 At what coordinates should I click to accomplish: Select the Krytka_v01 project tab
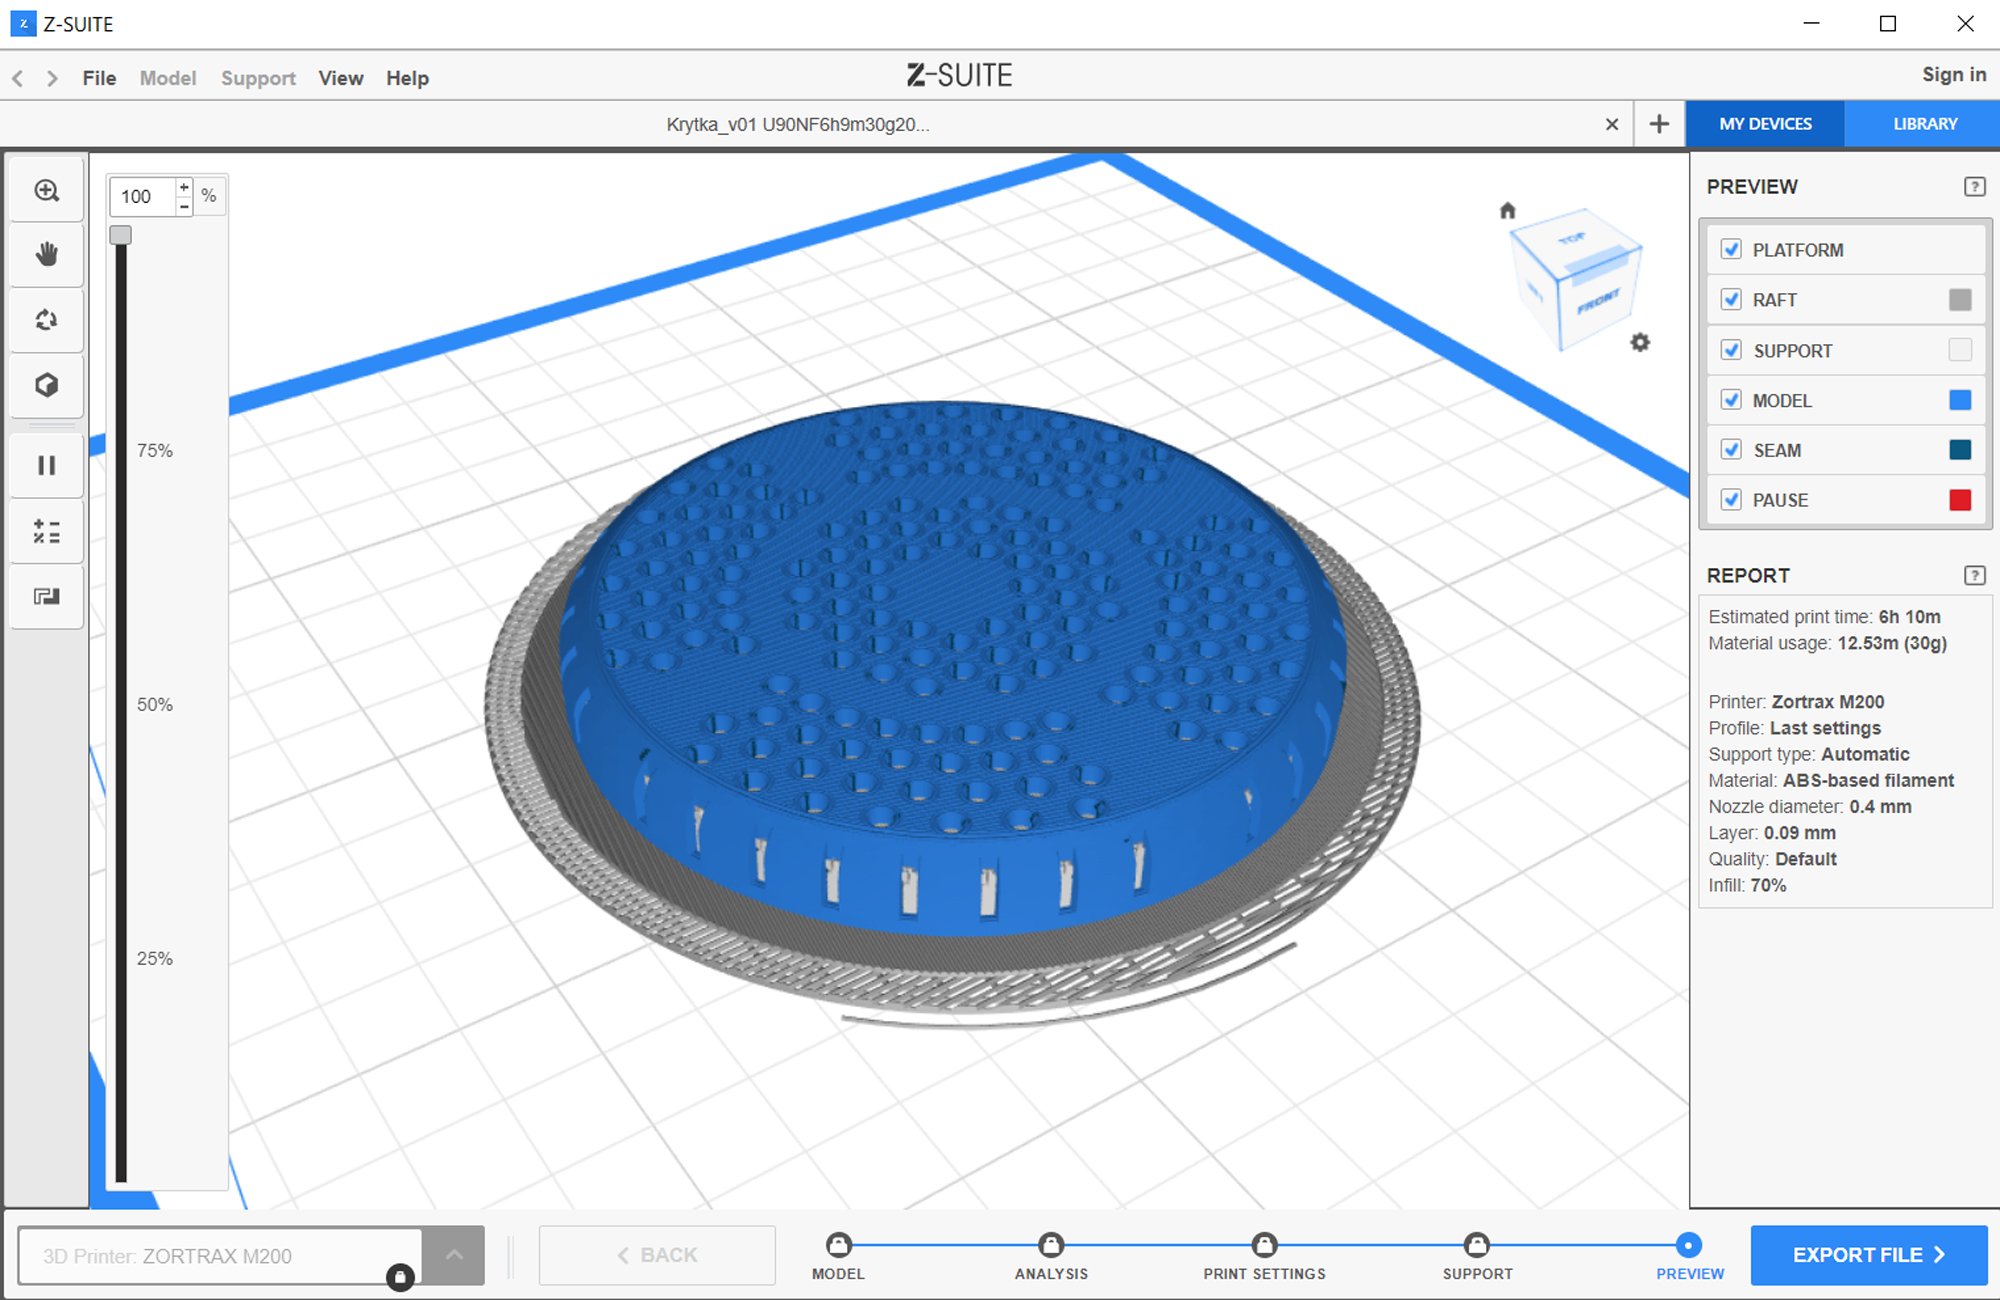click(x=797, y=124)
